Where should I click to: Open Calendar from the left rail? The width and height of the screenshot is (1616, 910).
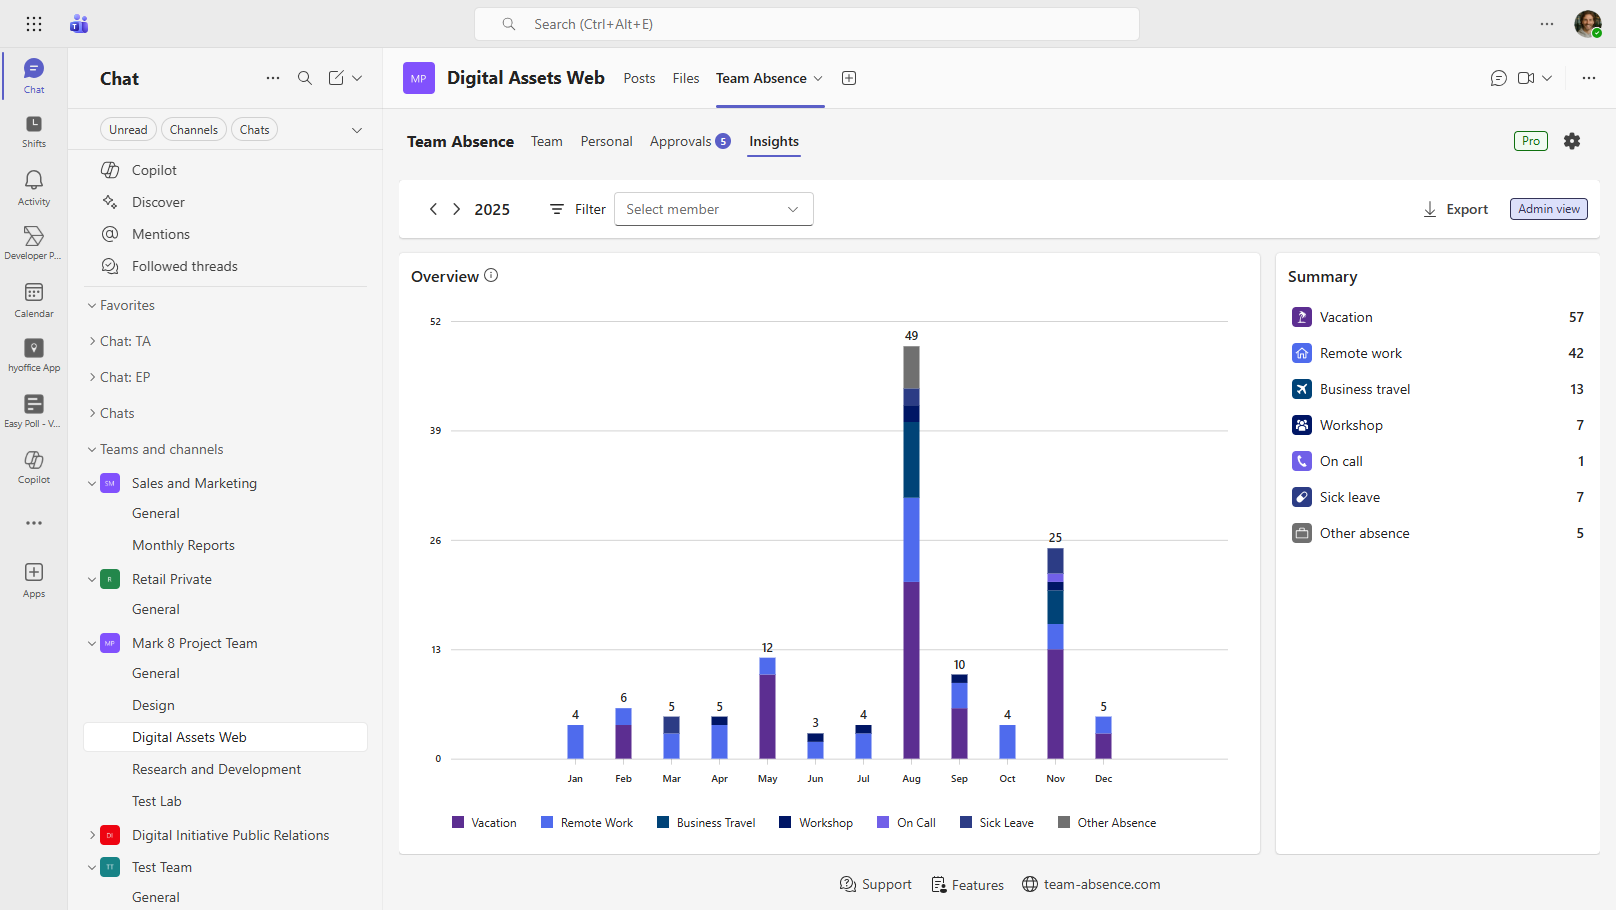click(x=34, y=299)
